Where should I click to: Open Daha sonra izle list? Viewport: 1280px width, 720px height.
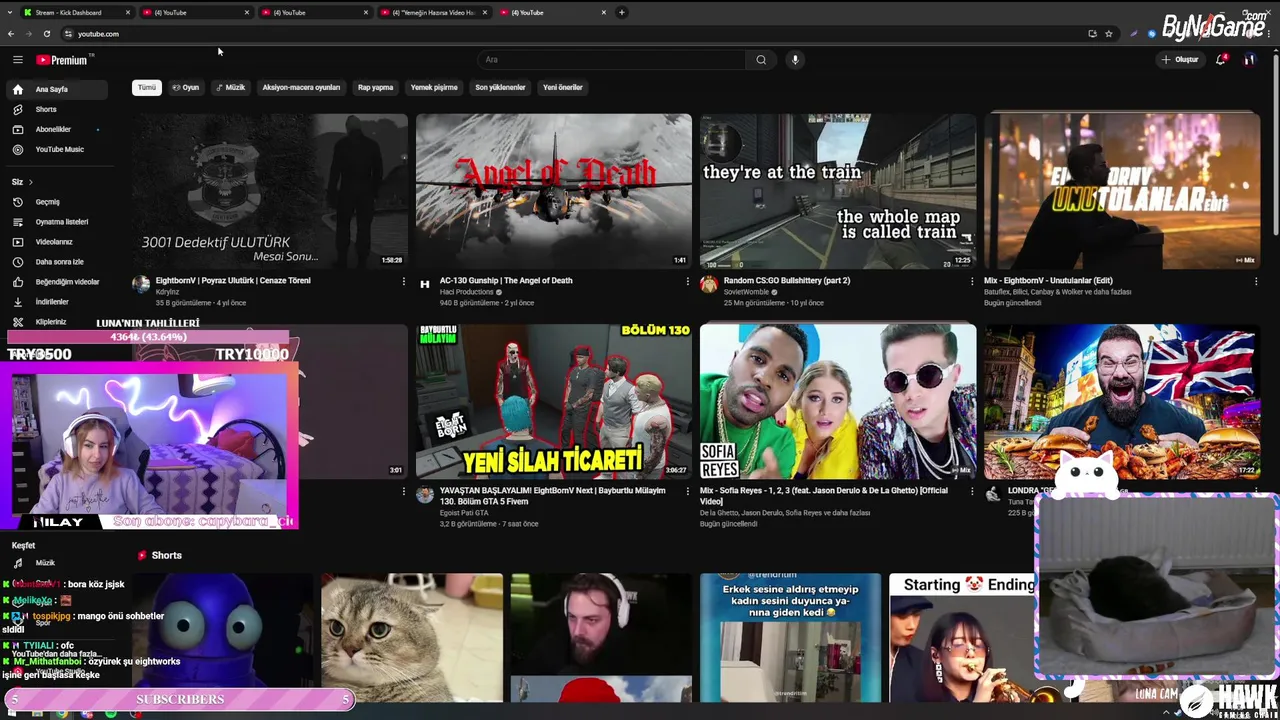pyautogui.click(x=58, y=262)
